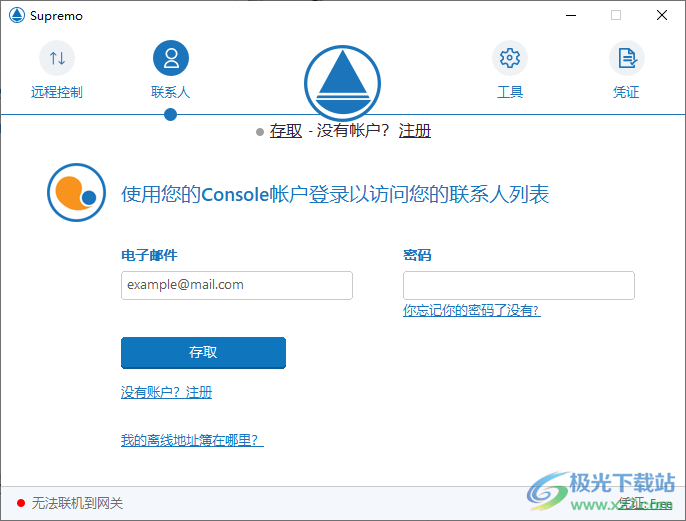Click the Console orange-and-blue logo icon
The image size is (686, 521).
[x=77, y=192]
